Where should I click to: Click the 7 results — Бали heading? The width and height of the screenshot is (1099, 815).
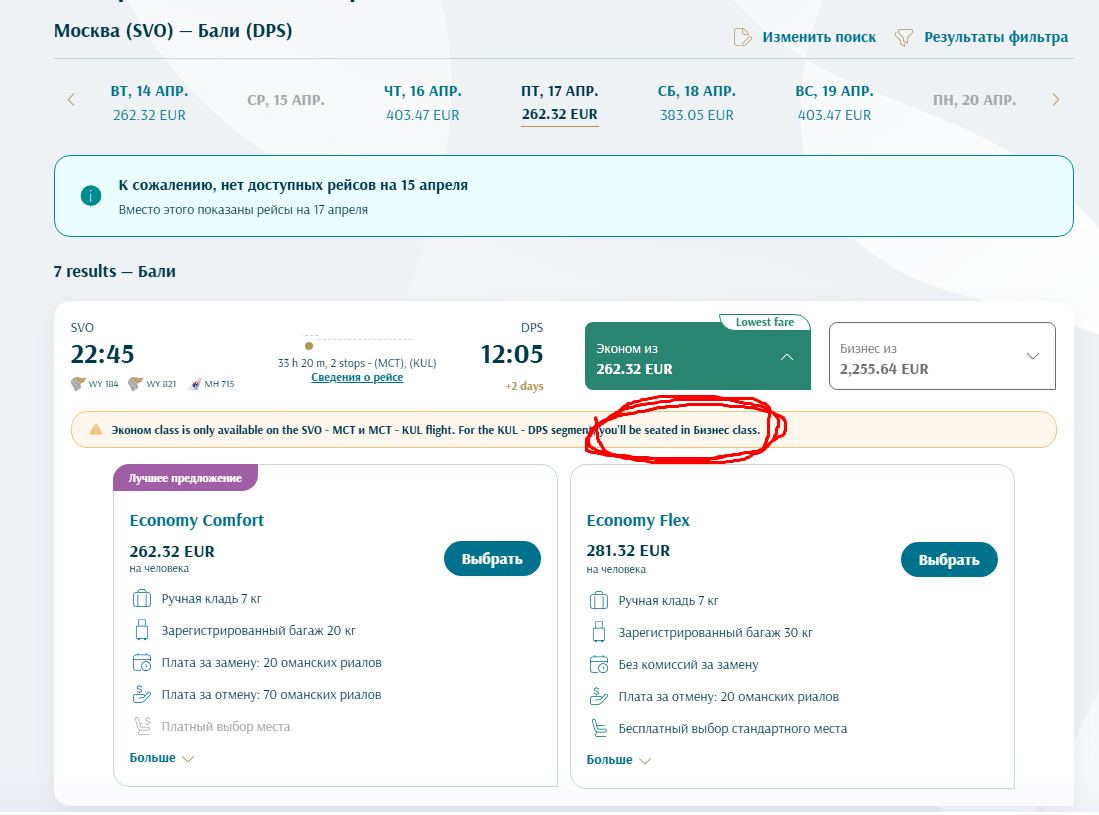click(x=115, y=271)
